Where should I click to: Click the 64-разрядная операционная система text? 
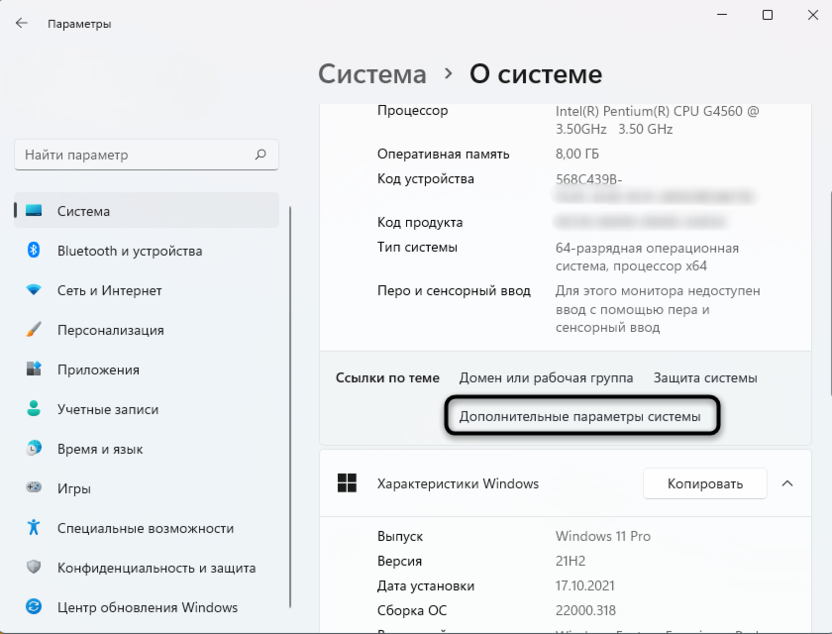647,257
